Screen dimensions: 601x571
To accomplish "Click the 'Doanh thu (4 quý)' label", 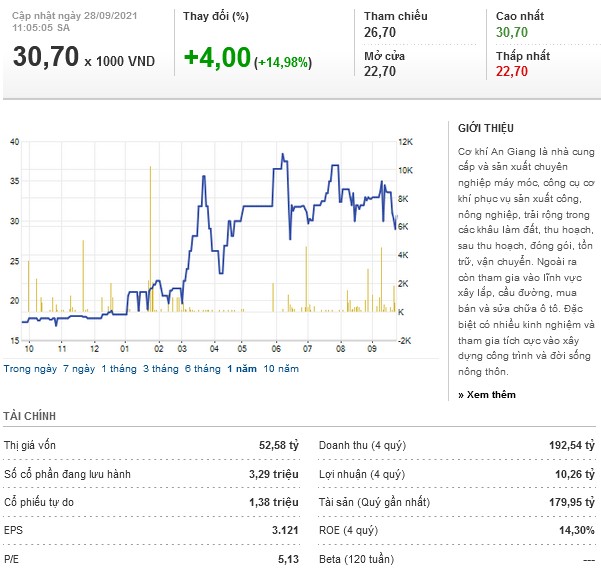I will (x=362, y=445).
